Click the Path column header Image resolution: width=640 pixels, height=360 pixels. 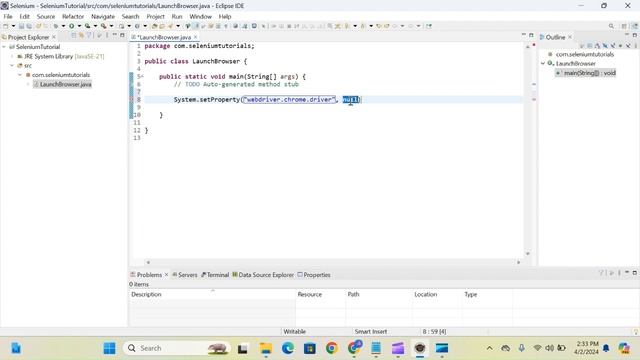(379, 294)
